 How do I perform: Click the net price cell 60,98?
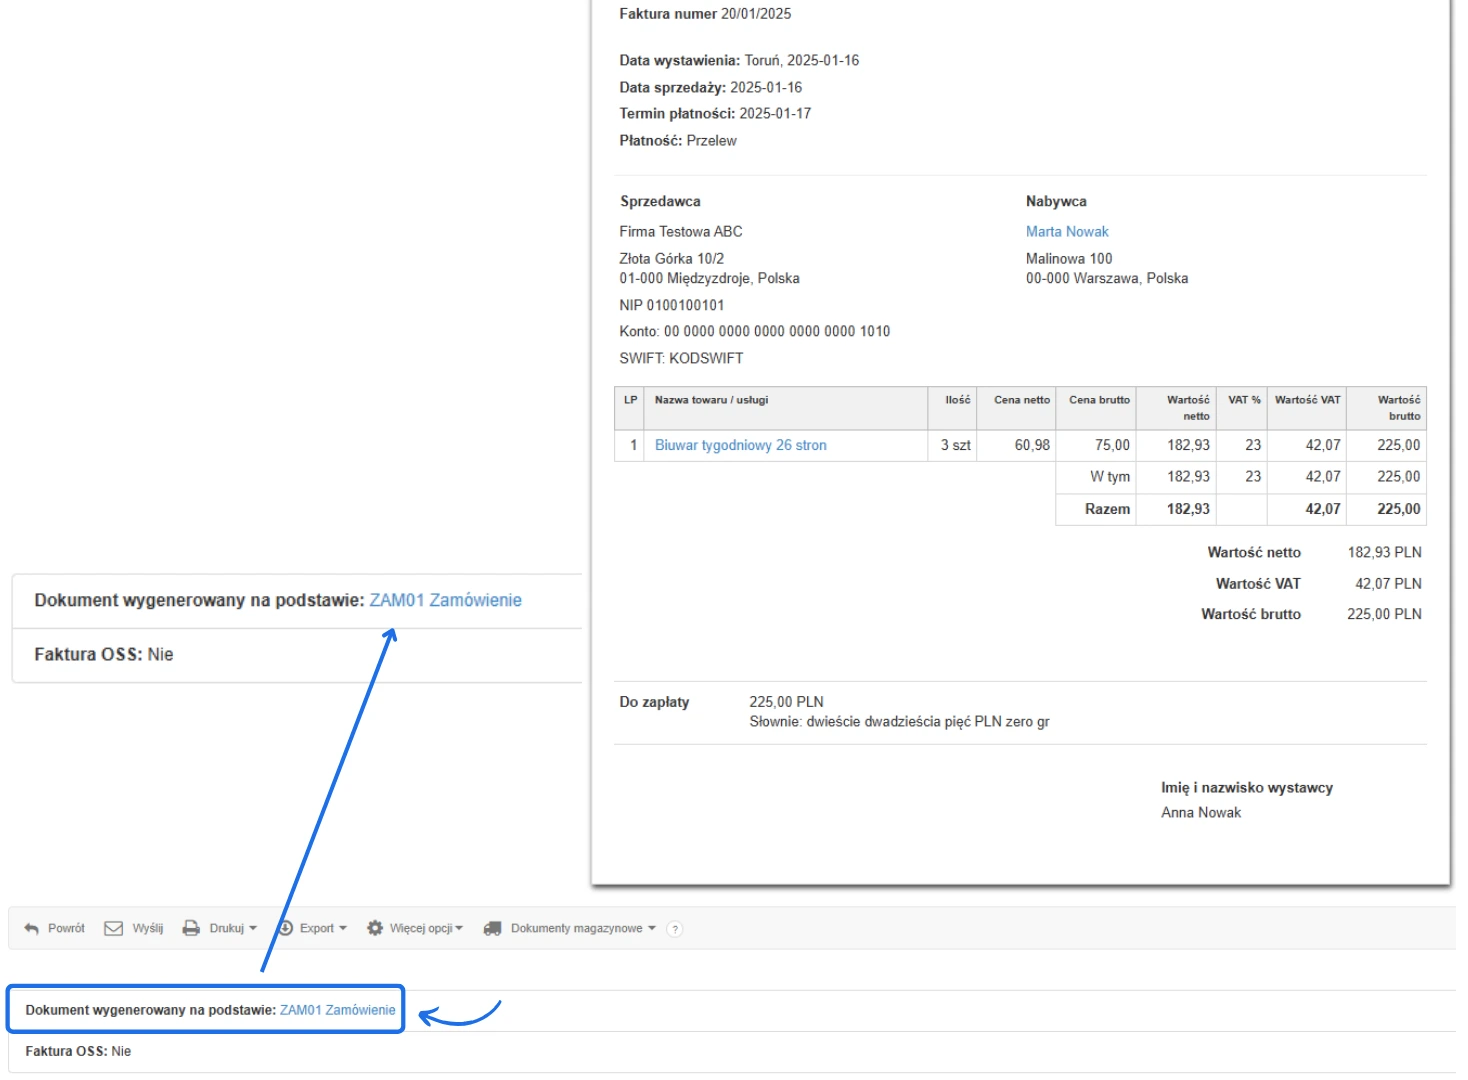(1016, 445)
